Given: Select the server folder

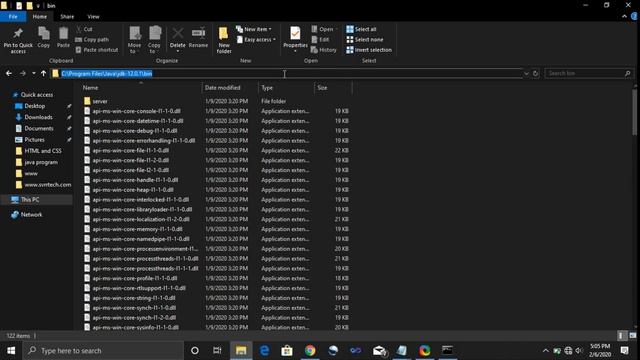Looking at the screenshot, I should 100,101.
